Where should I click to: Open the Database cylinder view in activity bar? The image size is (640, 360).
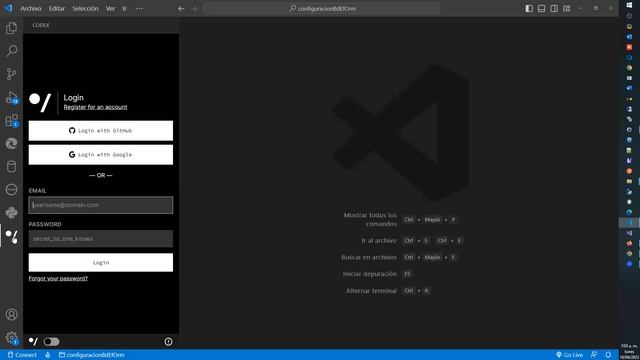click(11, 167)
